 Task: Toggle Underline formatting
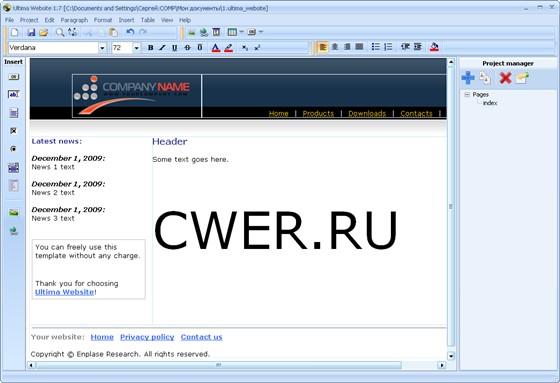pos(174,48)
